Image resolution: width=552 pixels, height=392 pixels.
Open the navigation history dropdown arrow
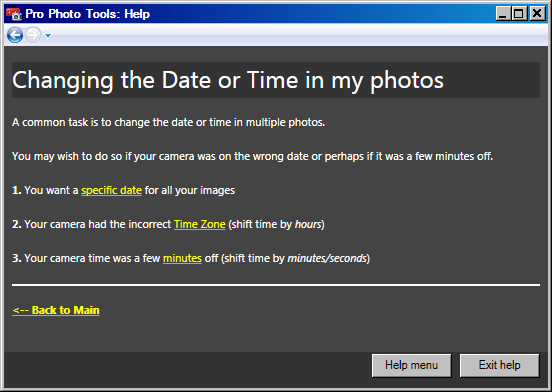point(48,35)
